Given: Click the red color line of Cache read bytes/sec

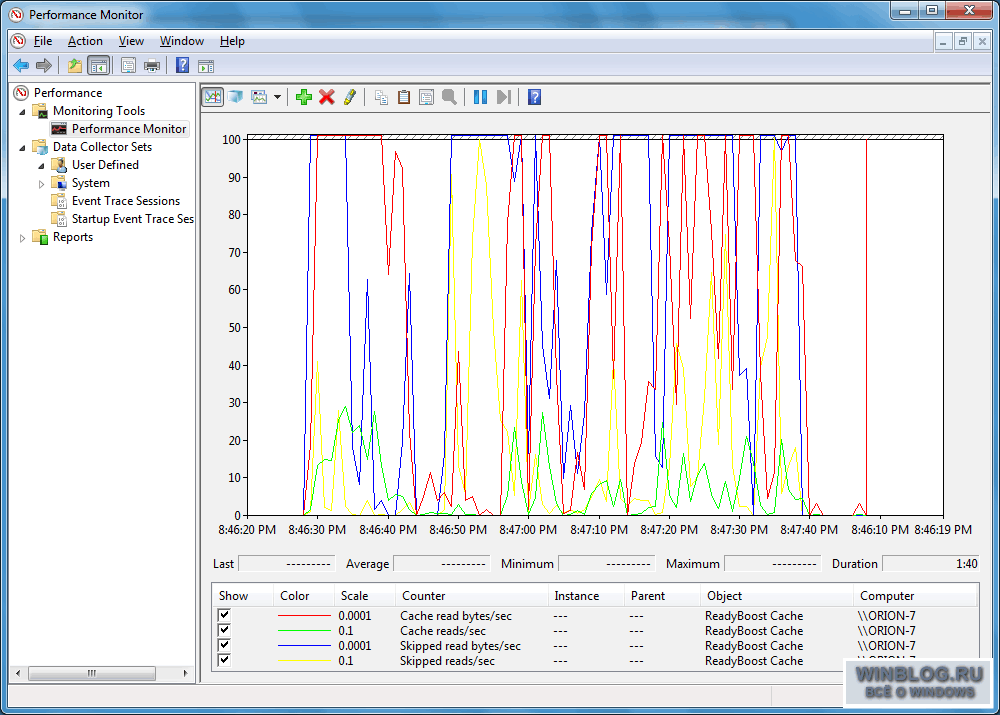Looking at the screenshot, I should 304,615.
